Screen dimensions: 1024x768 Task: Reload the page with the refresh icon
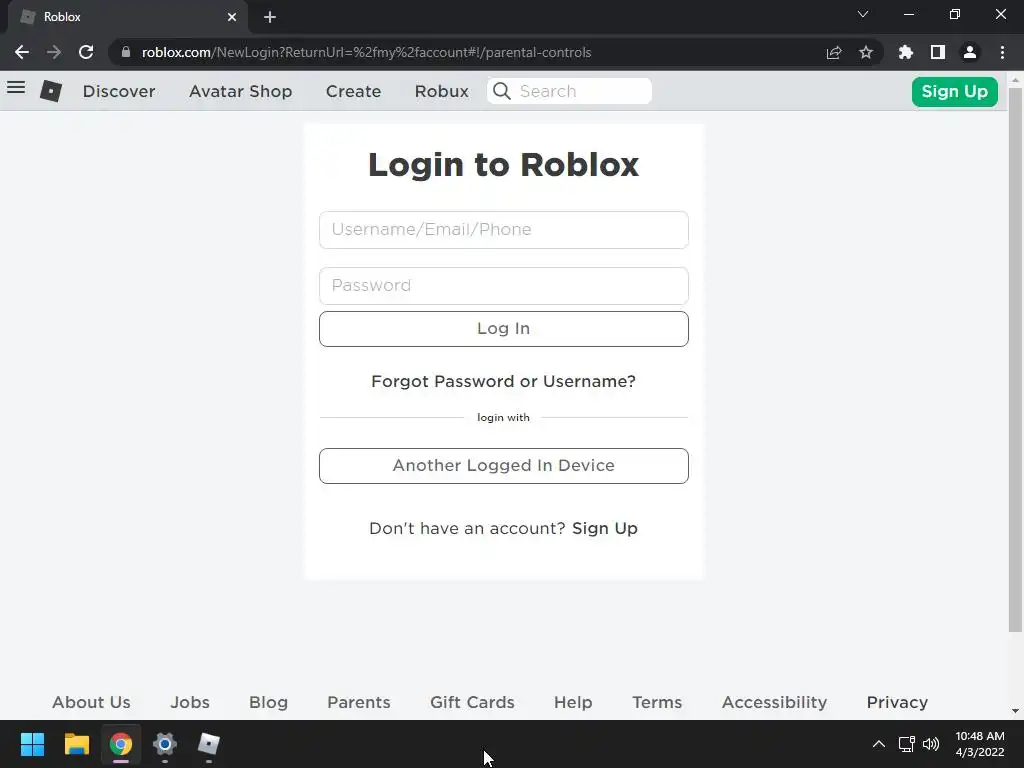[x=86, y=52]
